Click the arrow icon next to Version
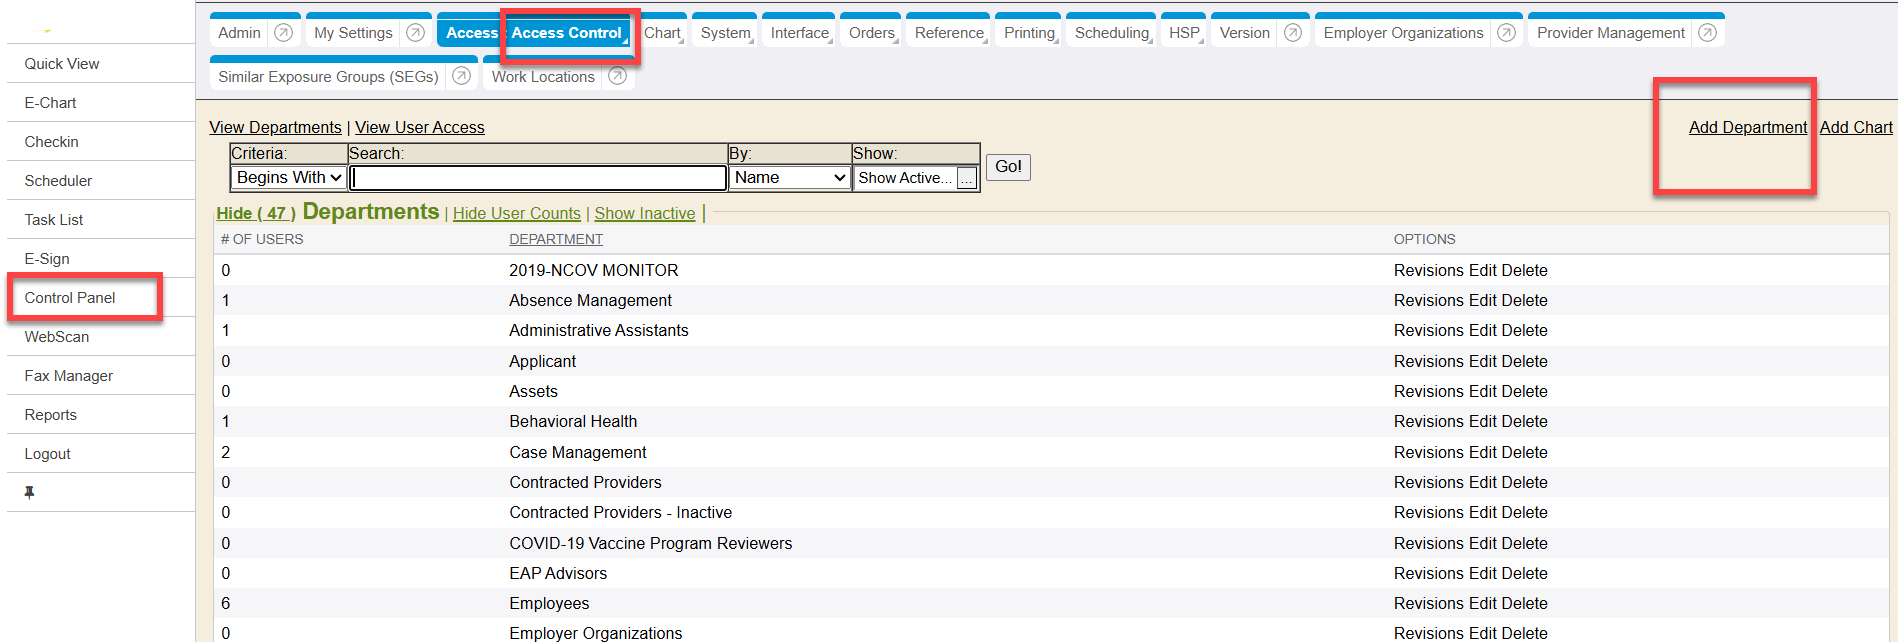The height and width of the screenshot is (642, 1898). pos(1292,33)
